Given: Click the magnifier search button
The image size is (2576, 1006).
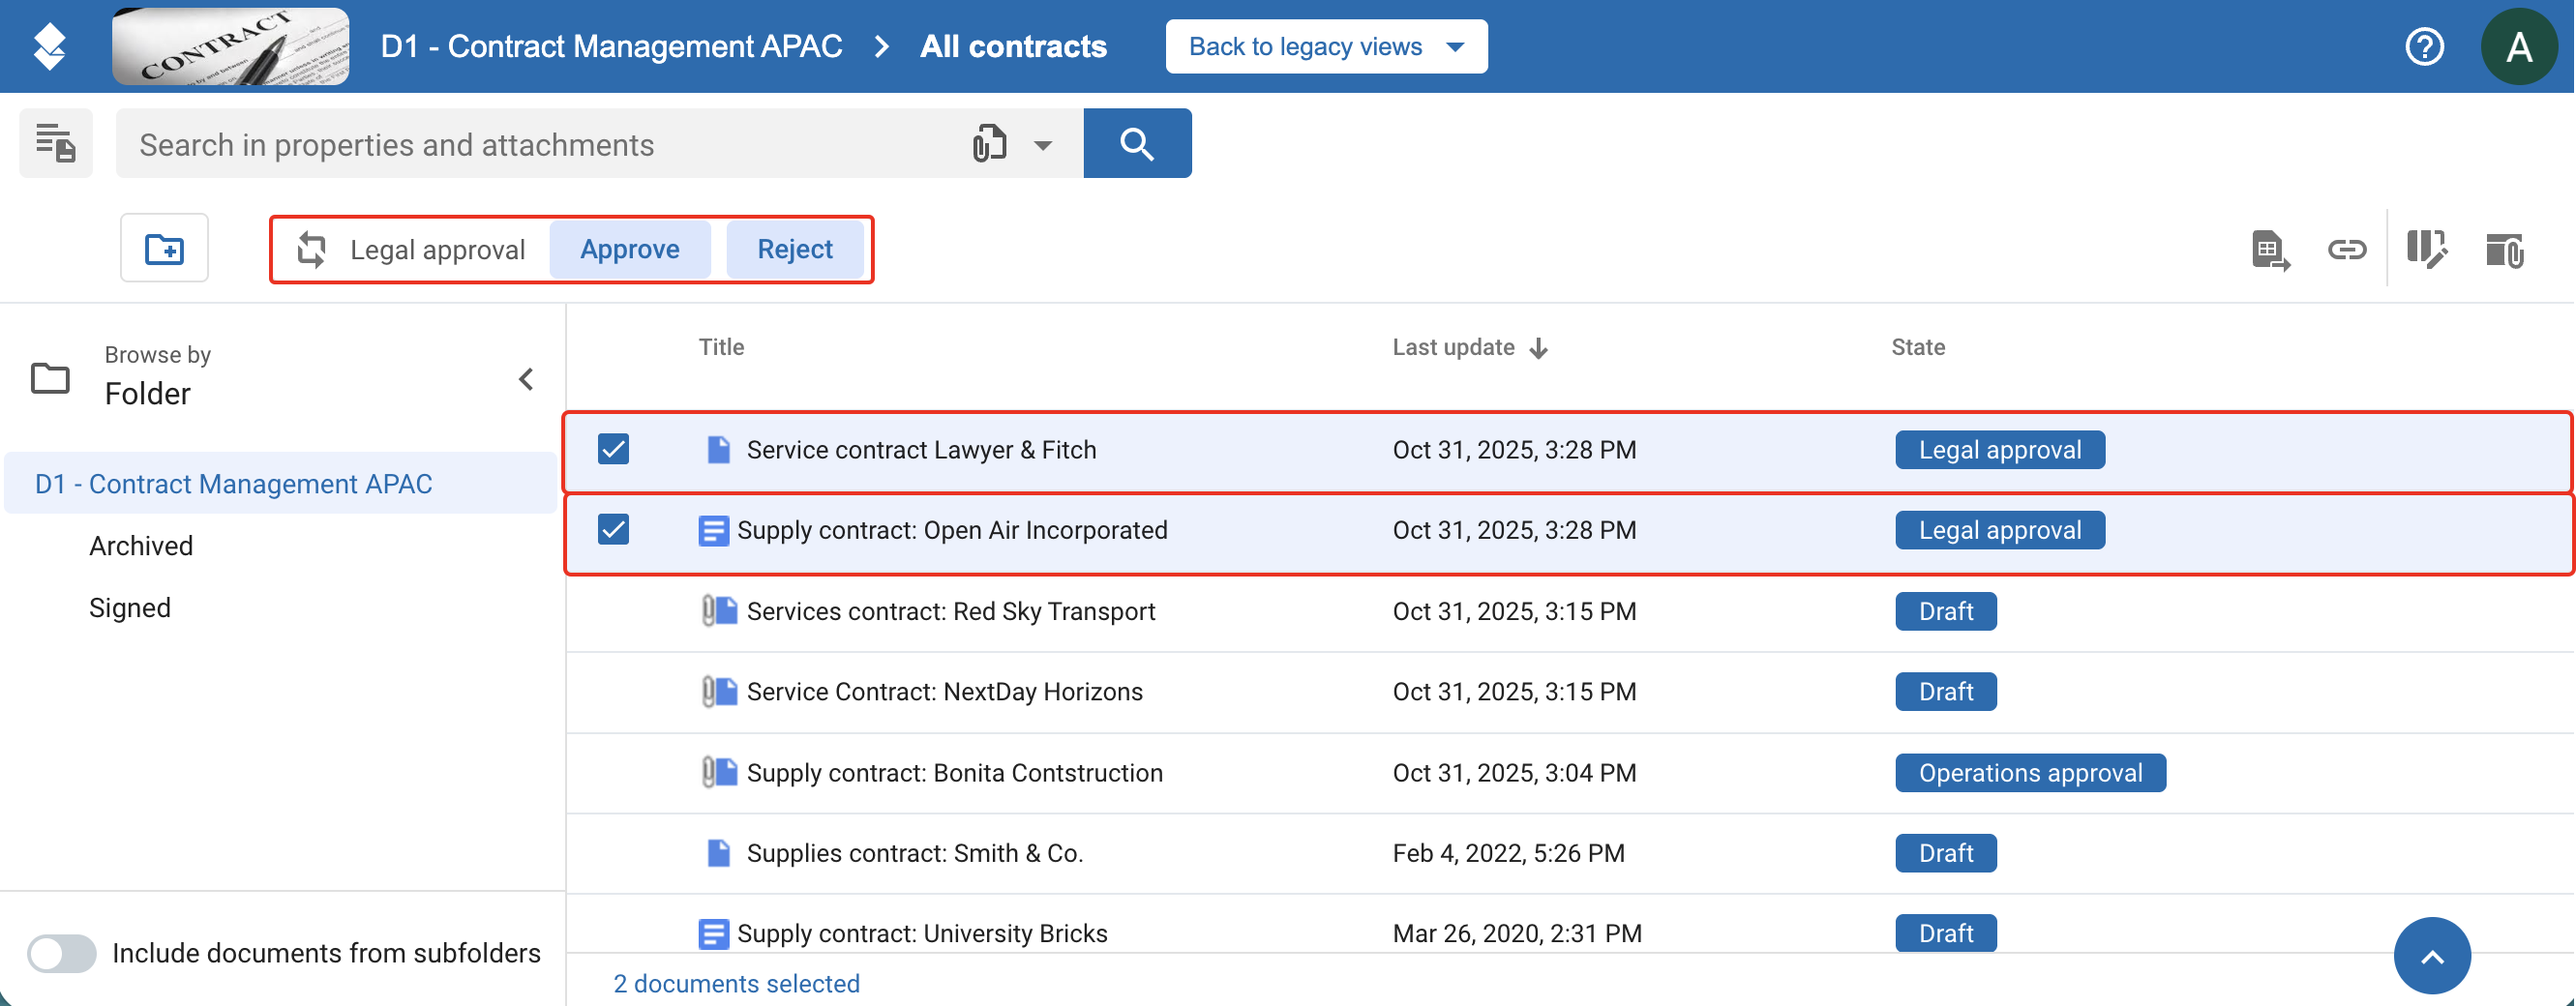Looking at the screenshot, I should (1137, 143).
